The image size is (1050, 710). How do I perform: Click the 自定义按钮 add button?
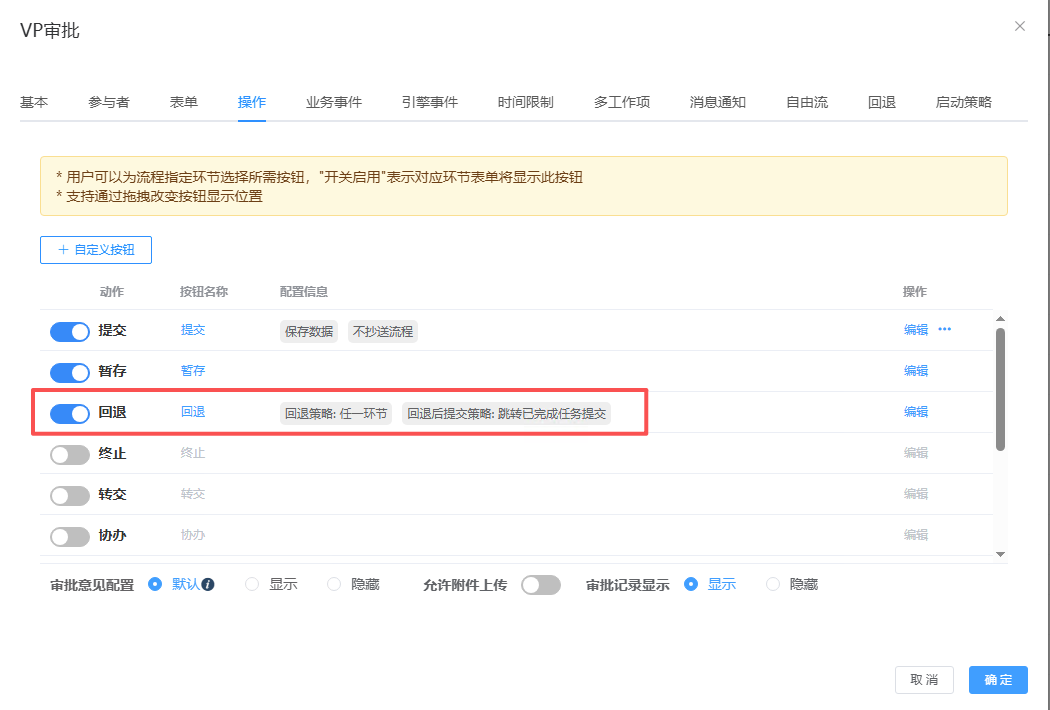96,250
